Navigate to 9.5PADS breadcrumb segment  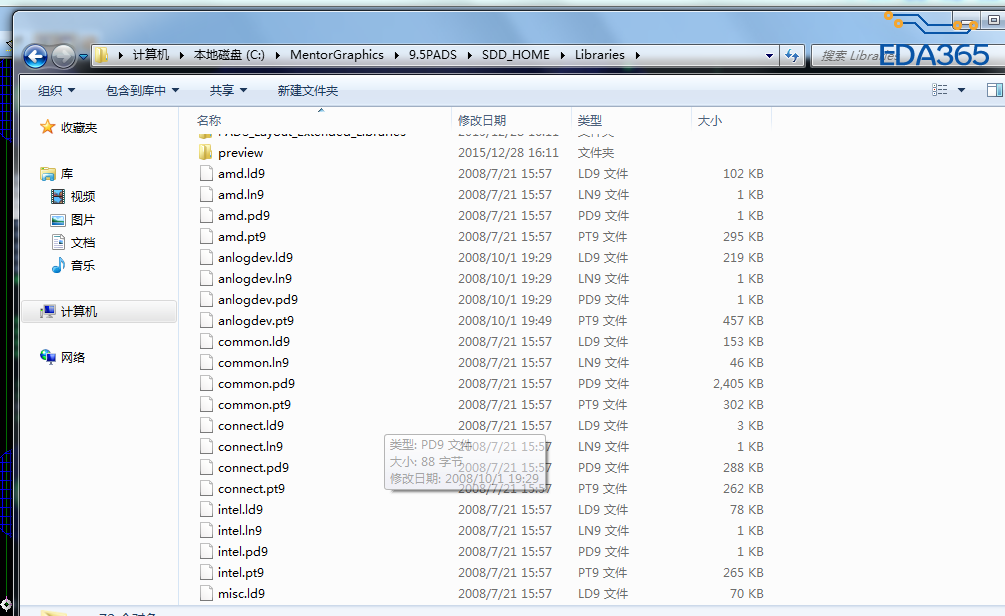point(433,55)
